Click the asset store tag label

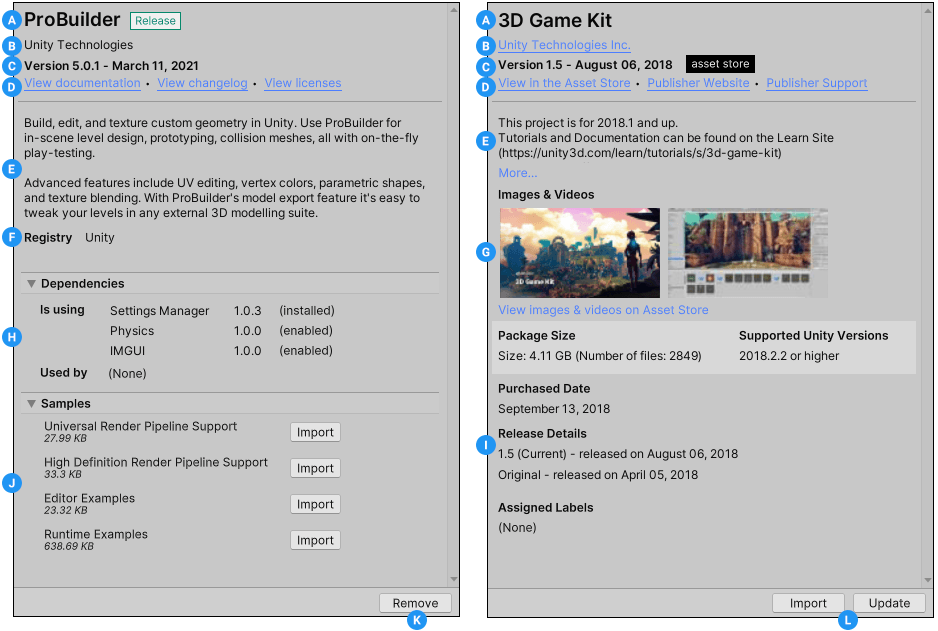tap(720, 64)
